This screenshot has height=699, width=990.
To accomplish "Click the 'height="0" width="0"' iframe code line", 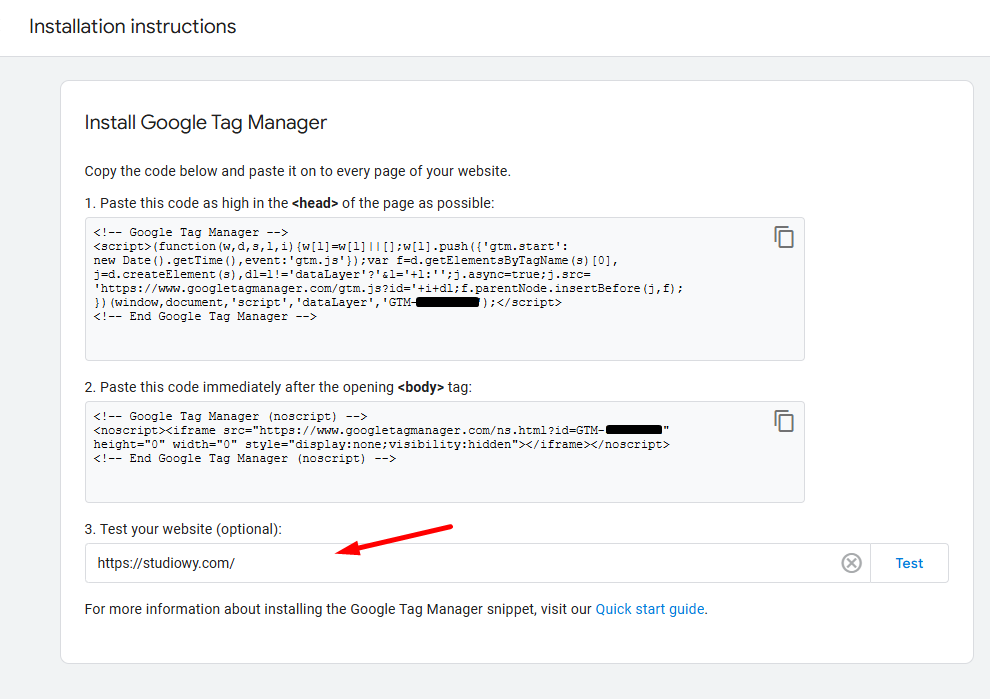I will tap(381, 445).
